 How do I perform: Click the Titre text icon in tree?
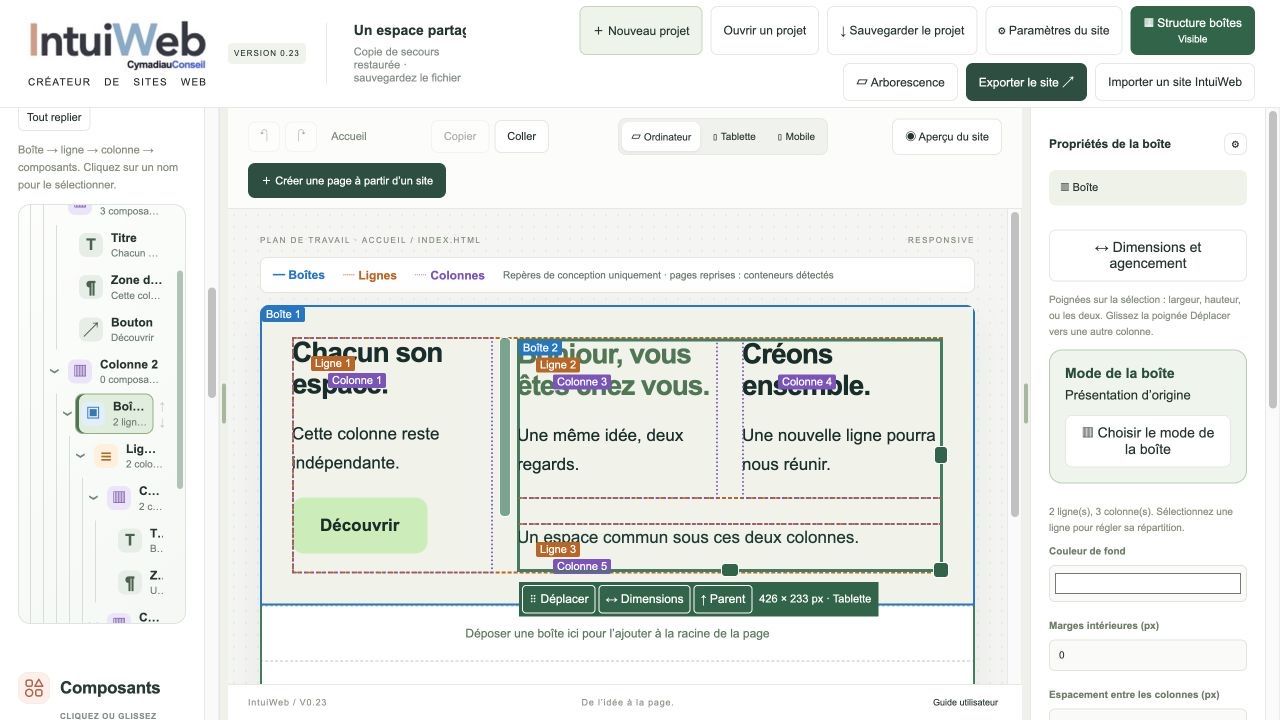[x=91, y=244]
